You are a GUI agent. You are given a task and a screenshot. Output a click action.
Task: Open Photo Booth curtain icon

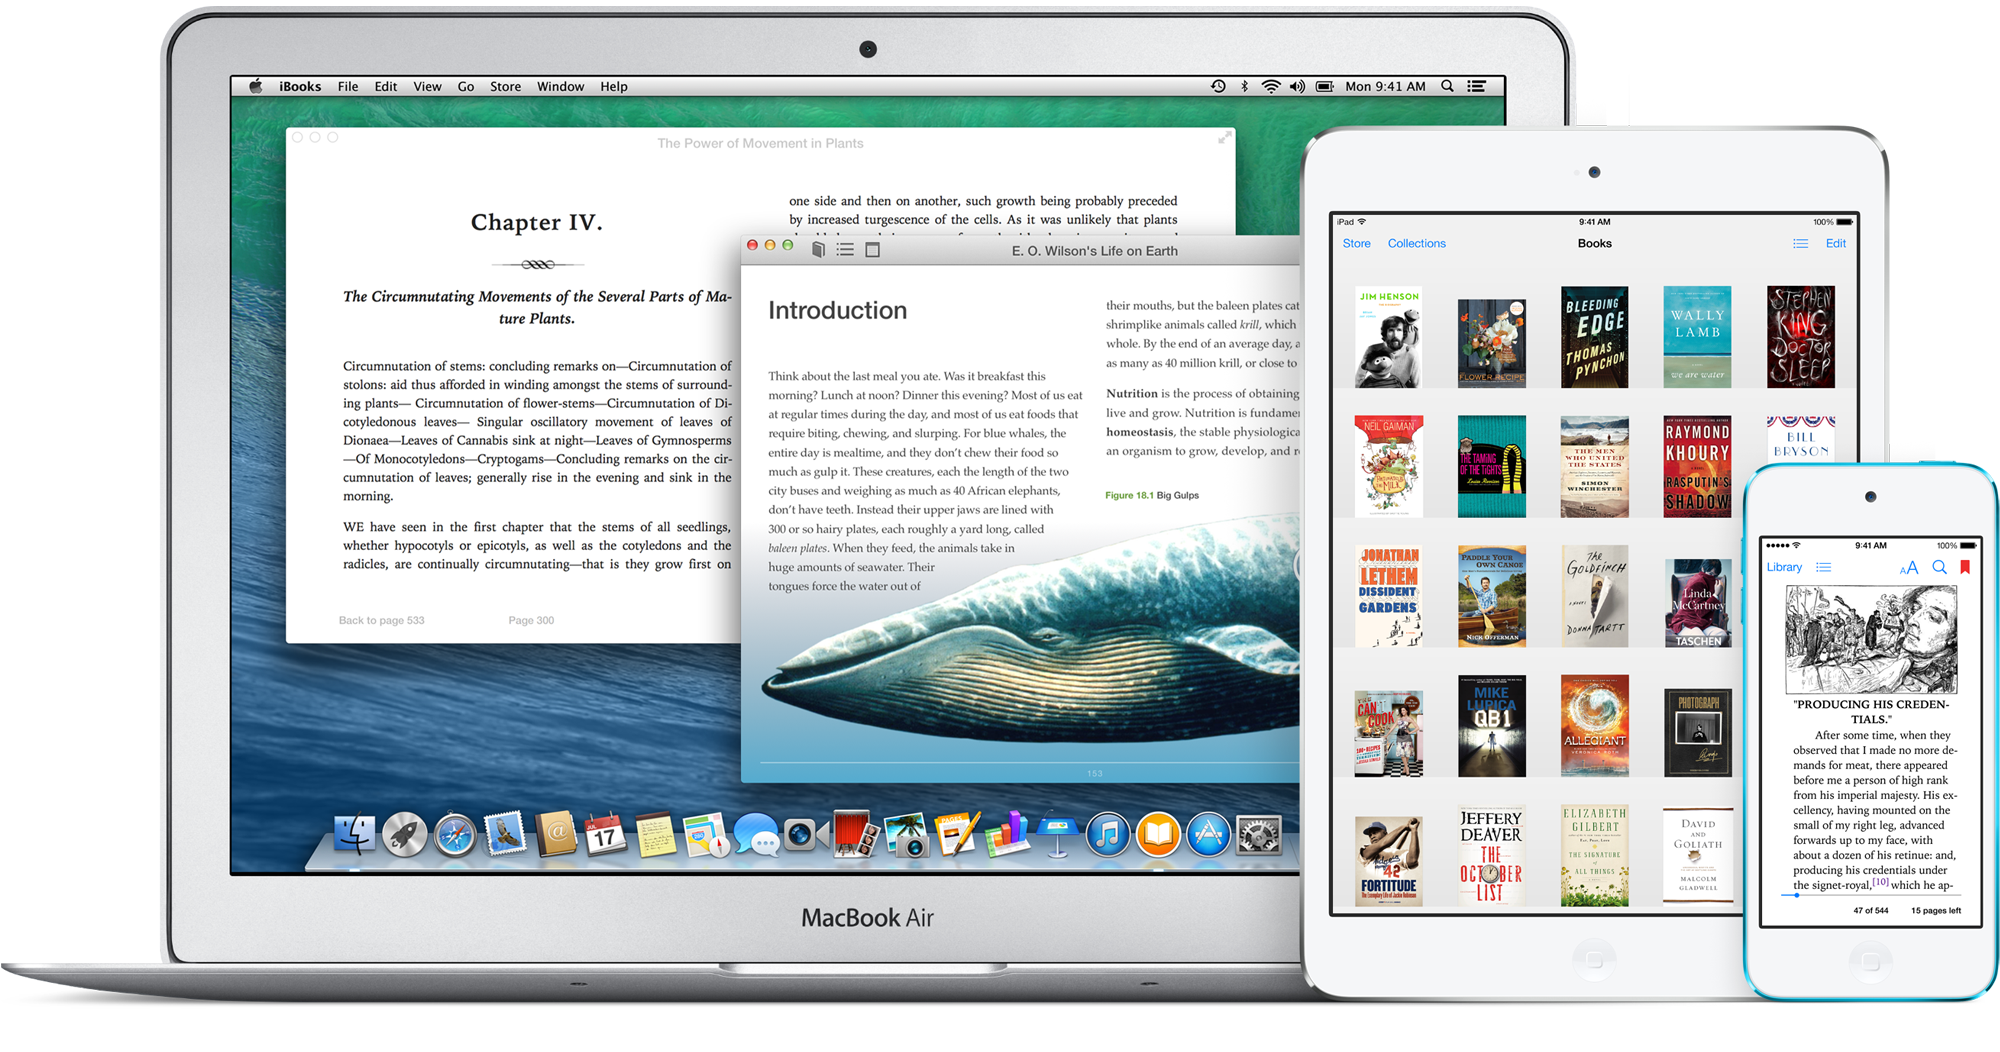pyautogui.click(x=856, y=835)
